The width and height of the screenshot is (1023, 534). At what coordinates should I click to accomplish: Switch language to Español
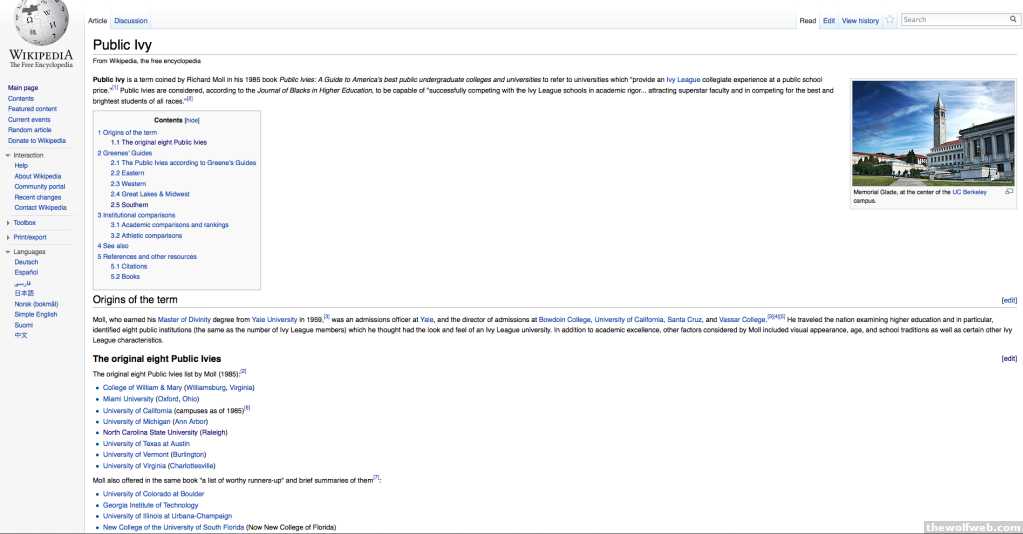[x=27, y=272]
